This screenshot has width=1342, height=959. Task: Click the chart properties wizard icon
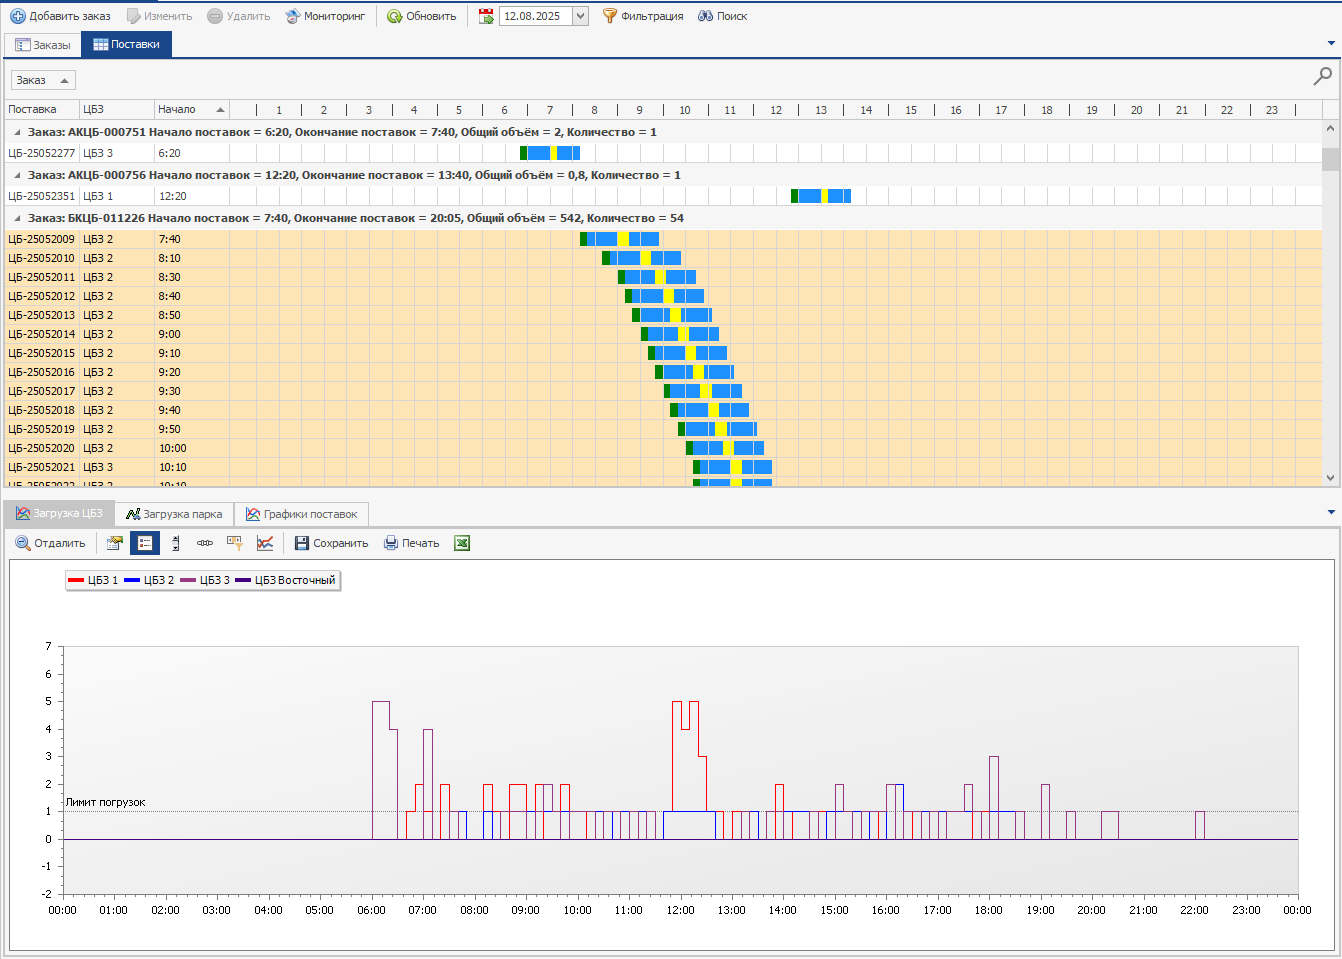115,543
